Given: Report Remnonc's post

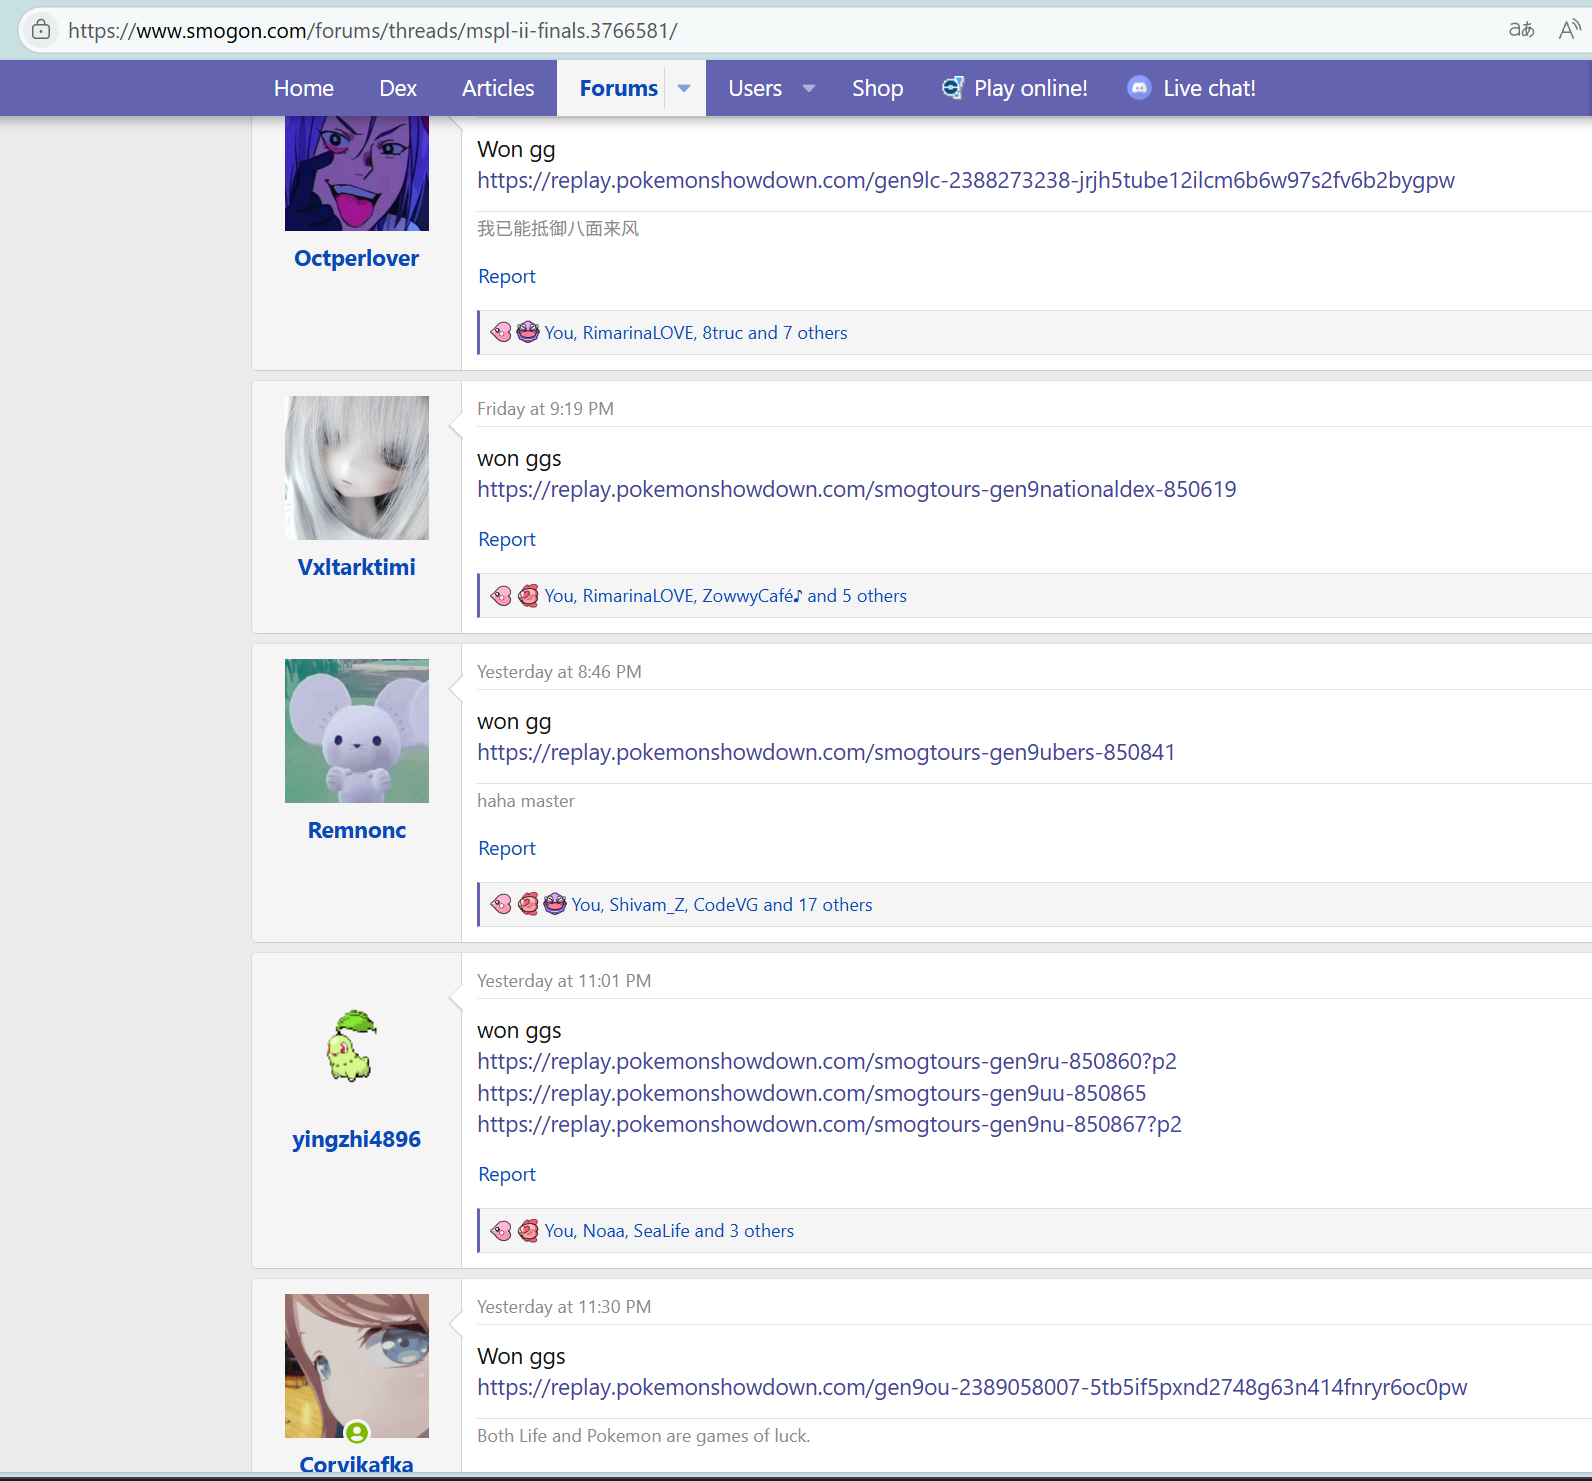Looking at the screenshot, I should [x=507, y=848].
